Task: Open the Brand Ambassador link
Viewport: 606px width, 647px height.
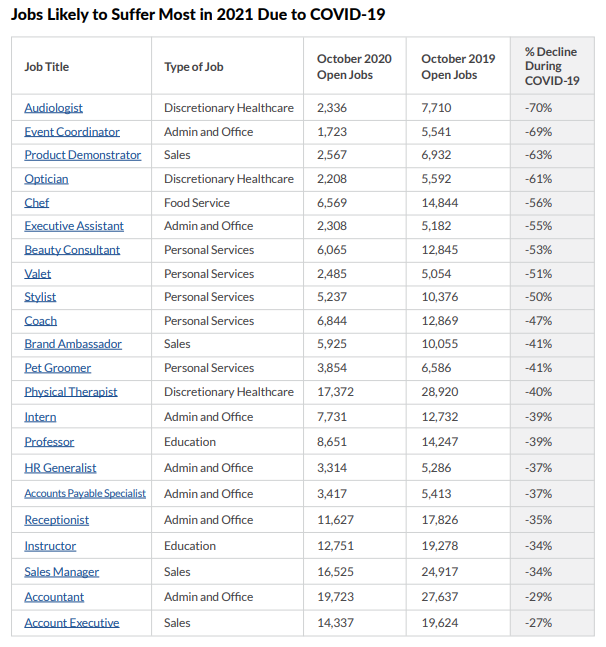Action: tap(73, 344)
